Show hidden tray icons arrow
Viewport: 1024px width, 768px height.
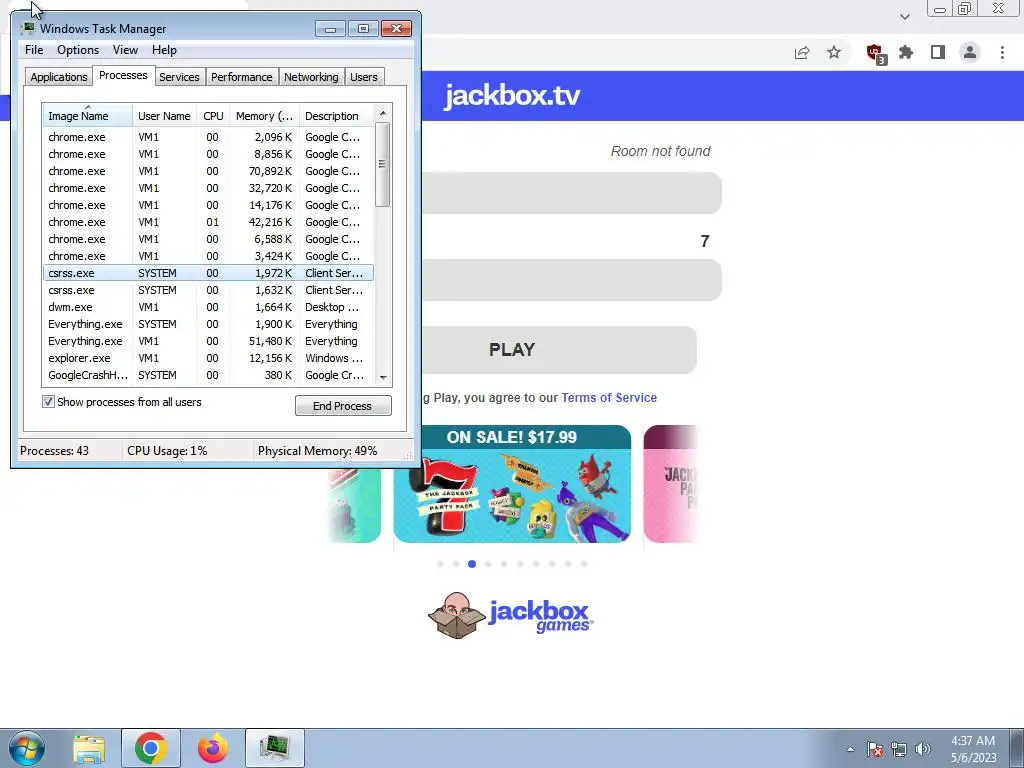850,749
